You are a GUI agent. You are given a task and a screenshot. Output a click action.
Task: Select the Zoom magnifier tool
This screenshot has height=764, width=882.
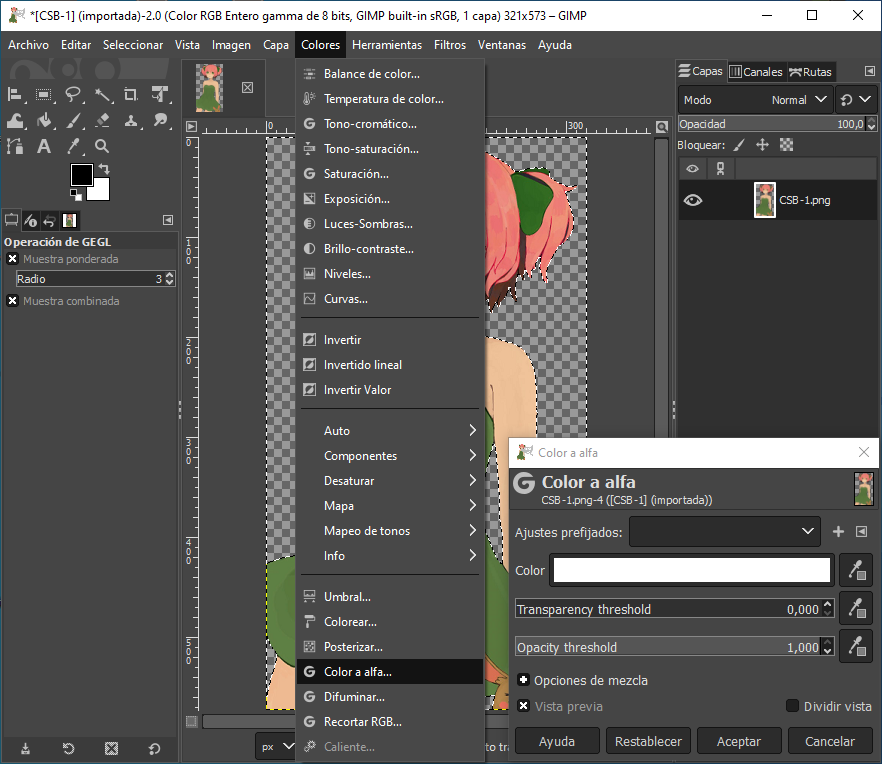coord(102,146)
